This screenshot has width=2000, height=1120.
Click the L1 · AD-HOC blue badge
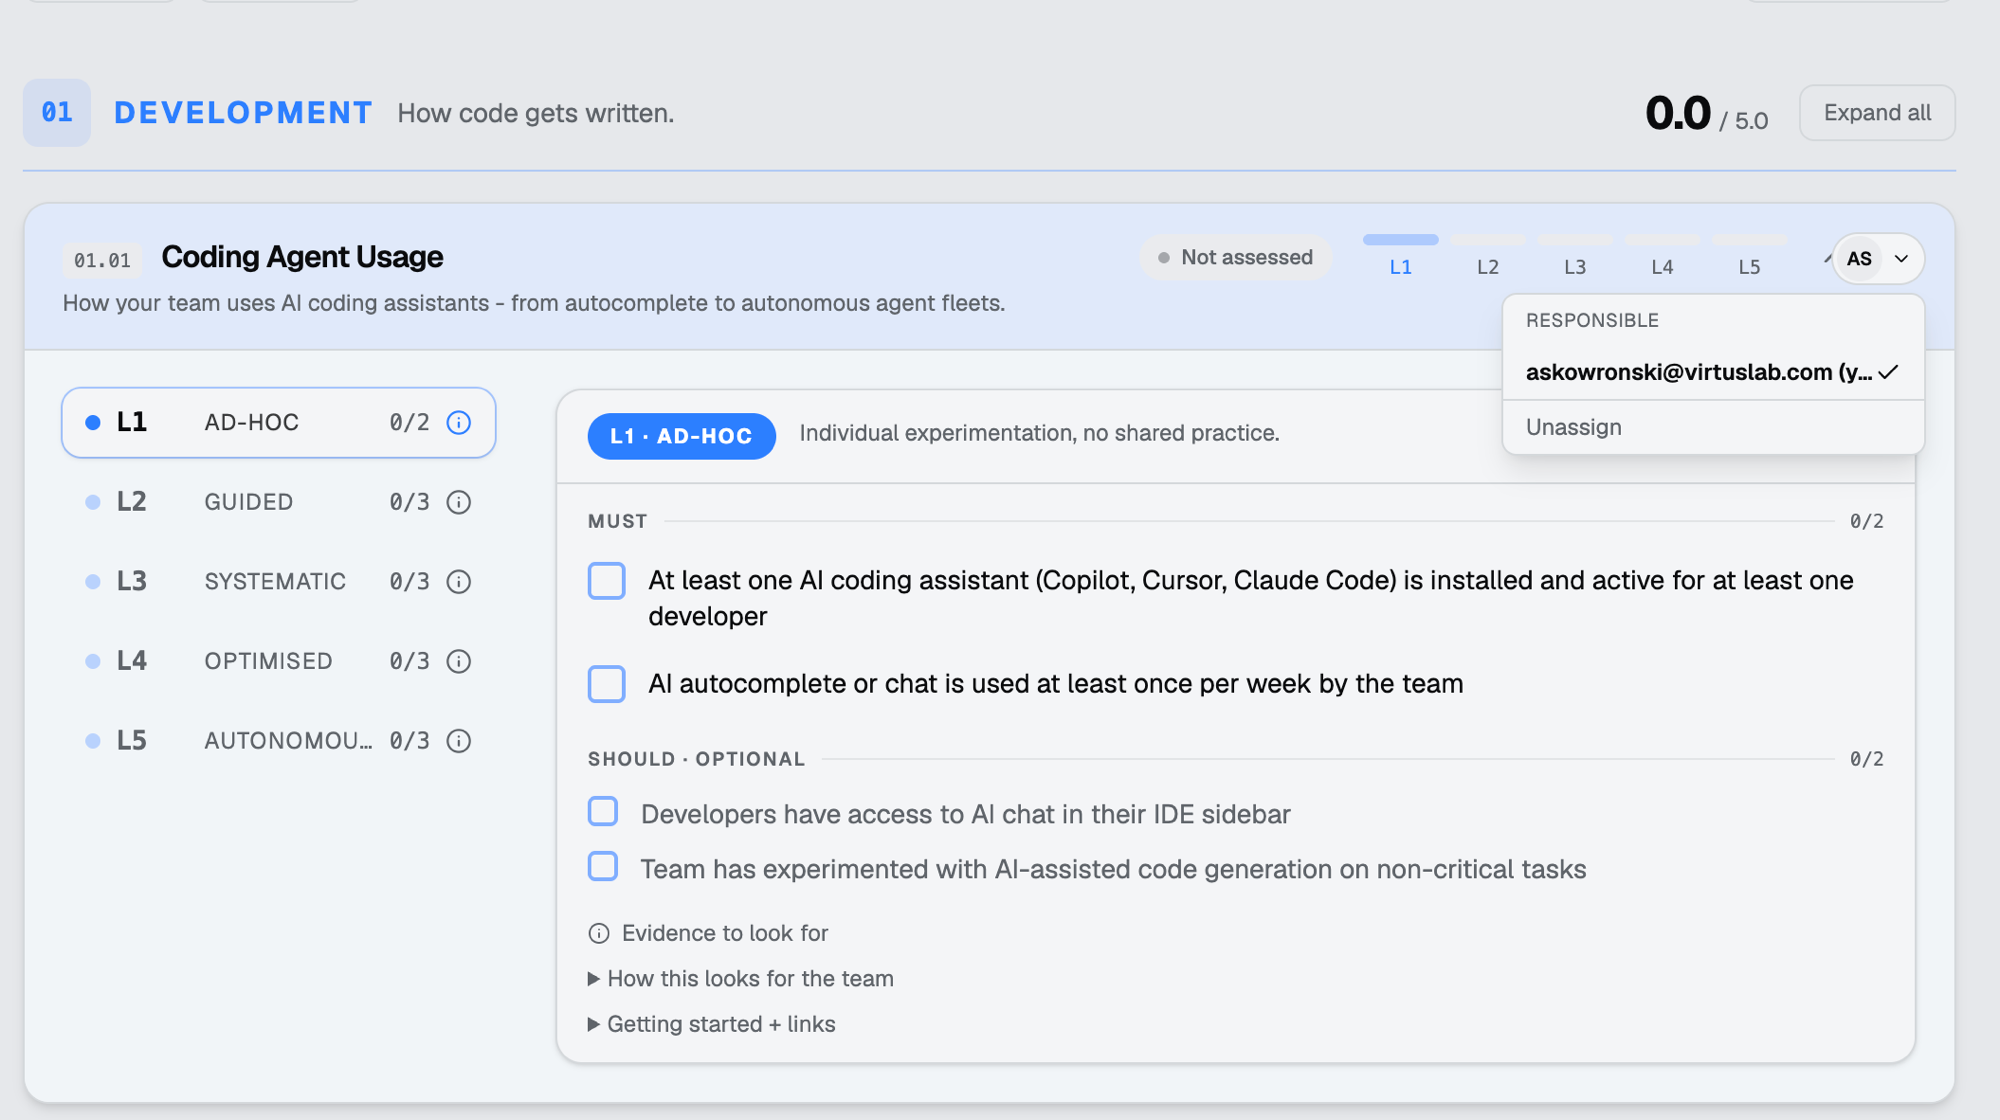(x=681, y=436)
